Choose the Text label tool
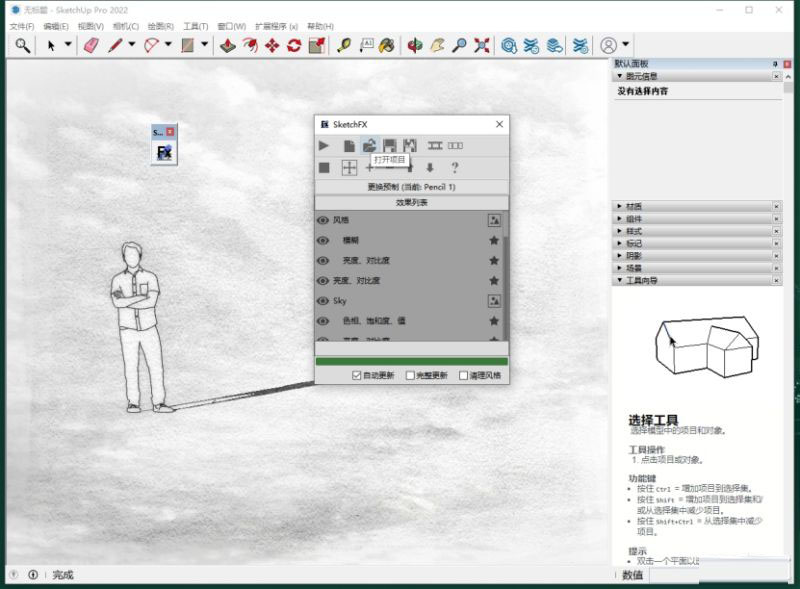The width and height of the screenshot is (800, 589). point(366,45)
